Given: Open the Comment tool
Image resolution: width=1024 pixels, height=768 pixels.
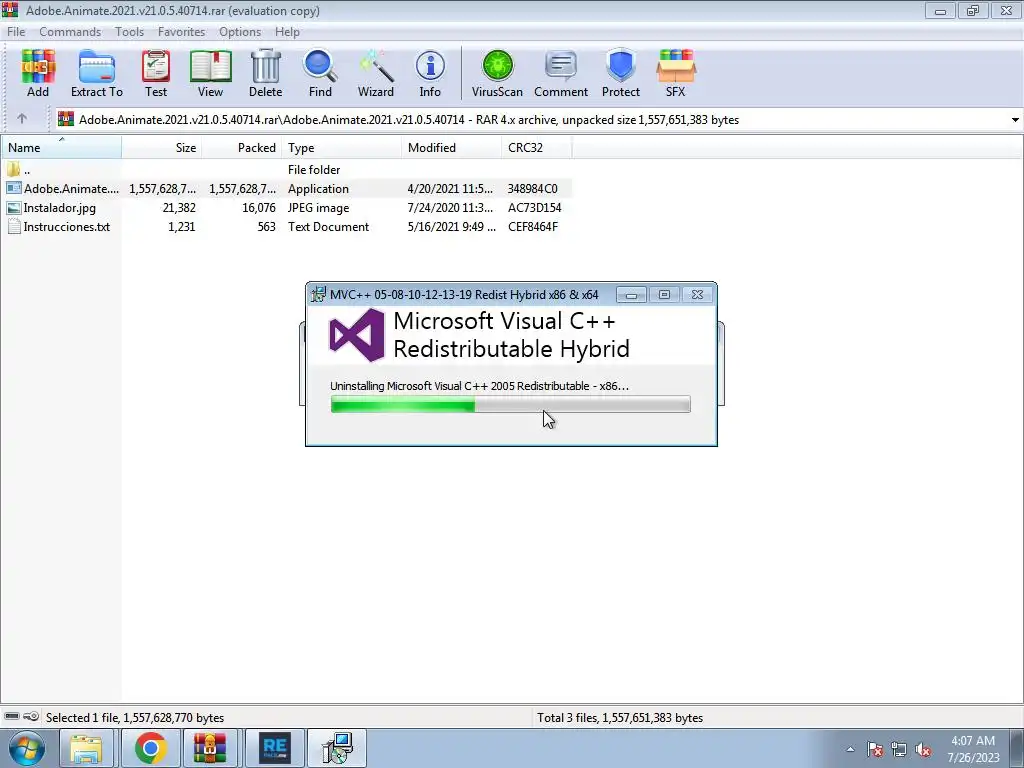Looking at the screenshot, I should [x=561, y=73].
